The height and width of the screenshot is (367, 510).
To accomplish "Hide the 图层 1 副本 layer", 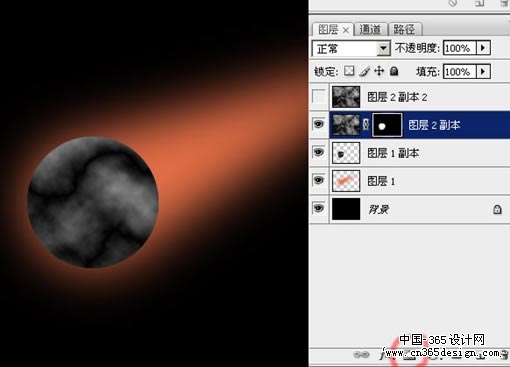I will pos(319,152).
